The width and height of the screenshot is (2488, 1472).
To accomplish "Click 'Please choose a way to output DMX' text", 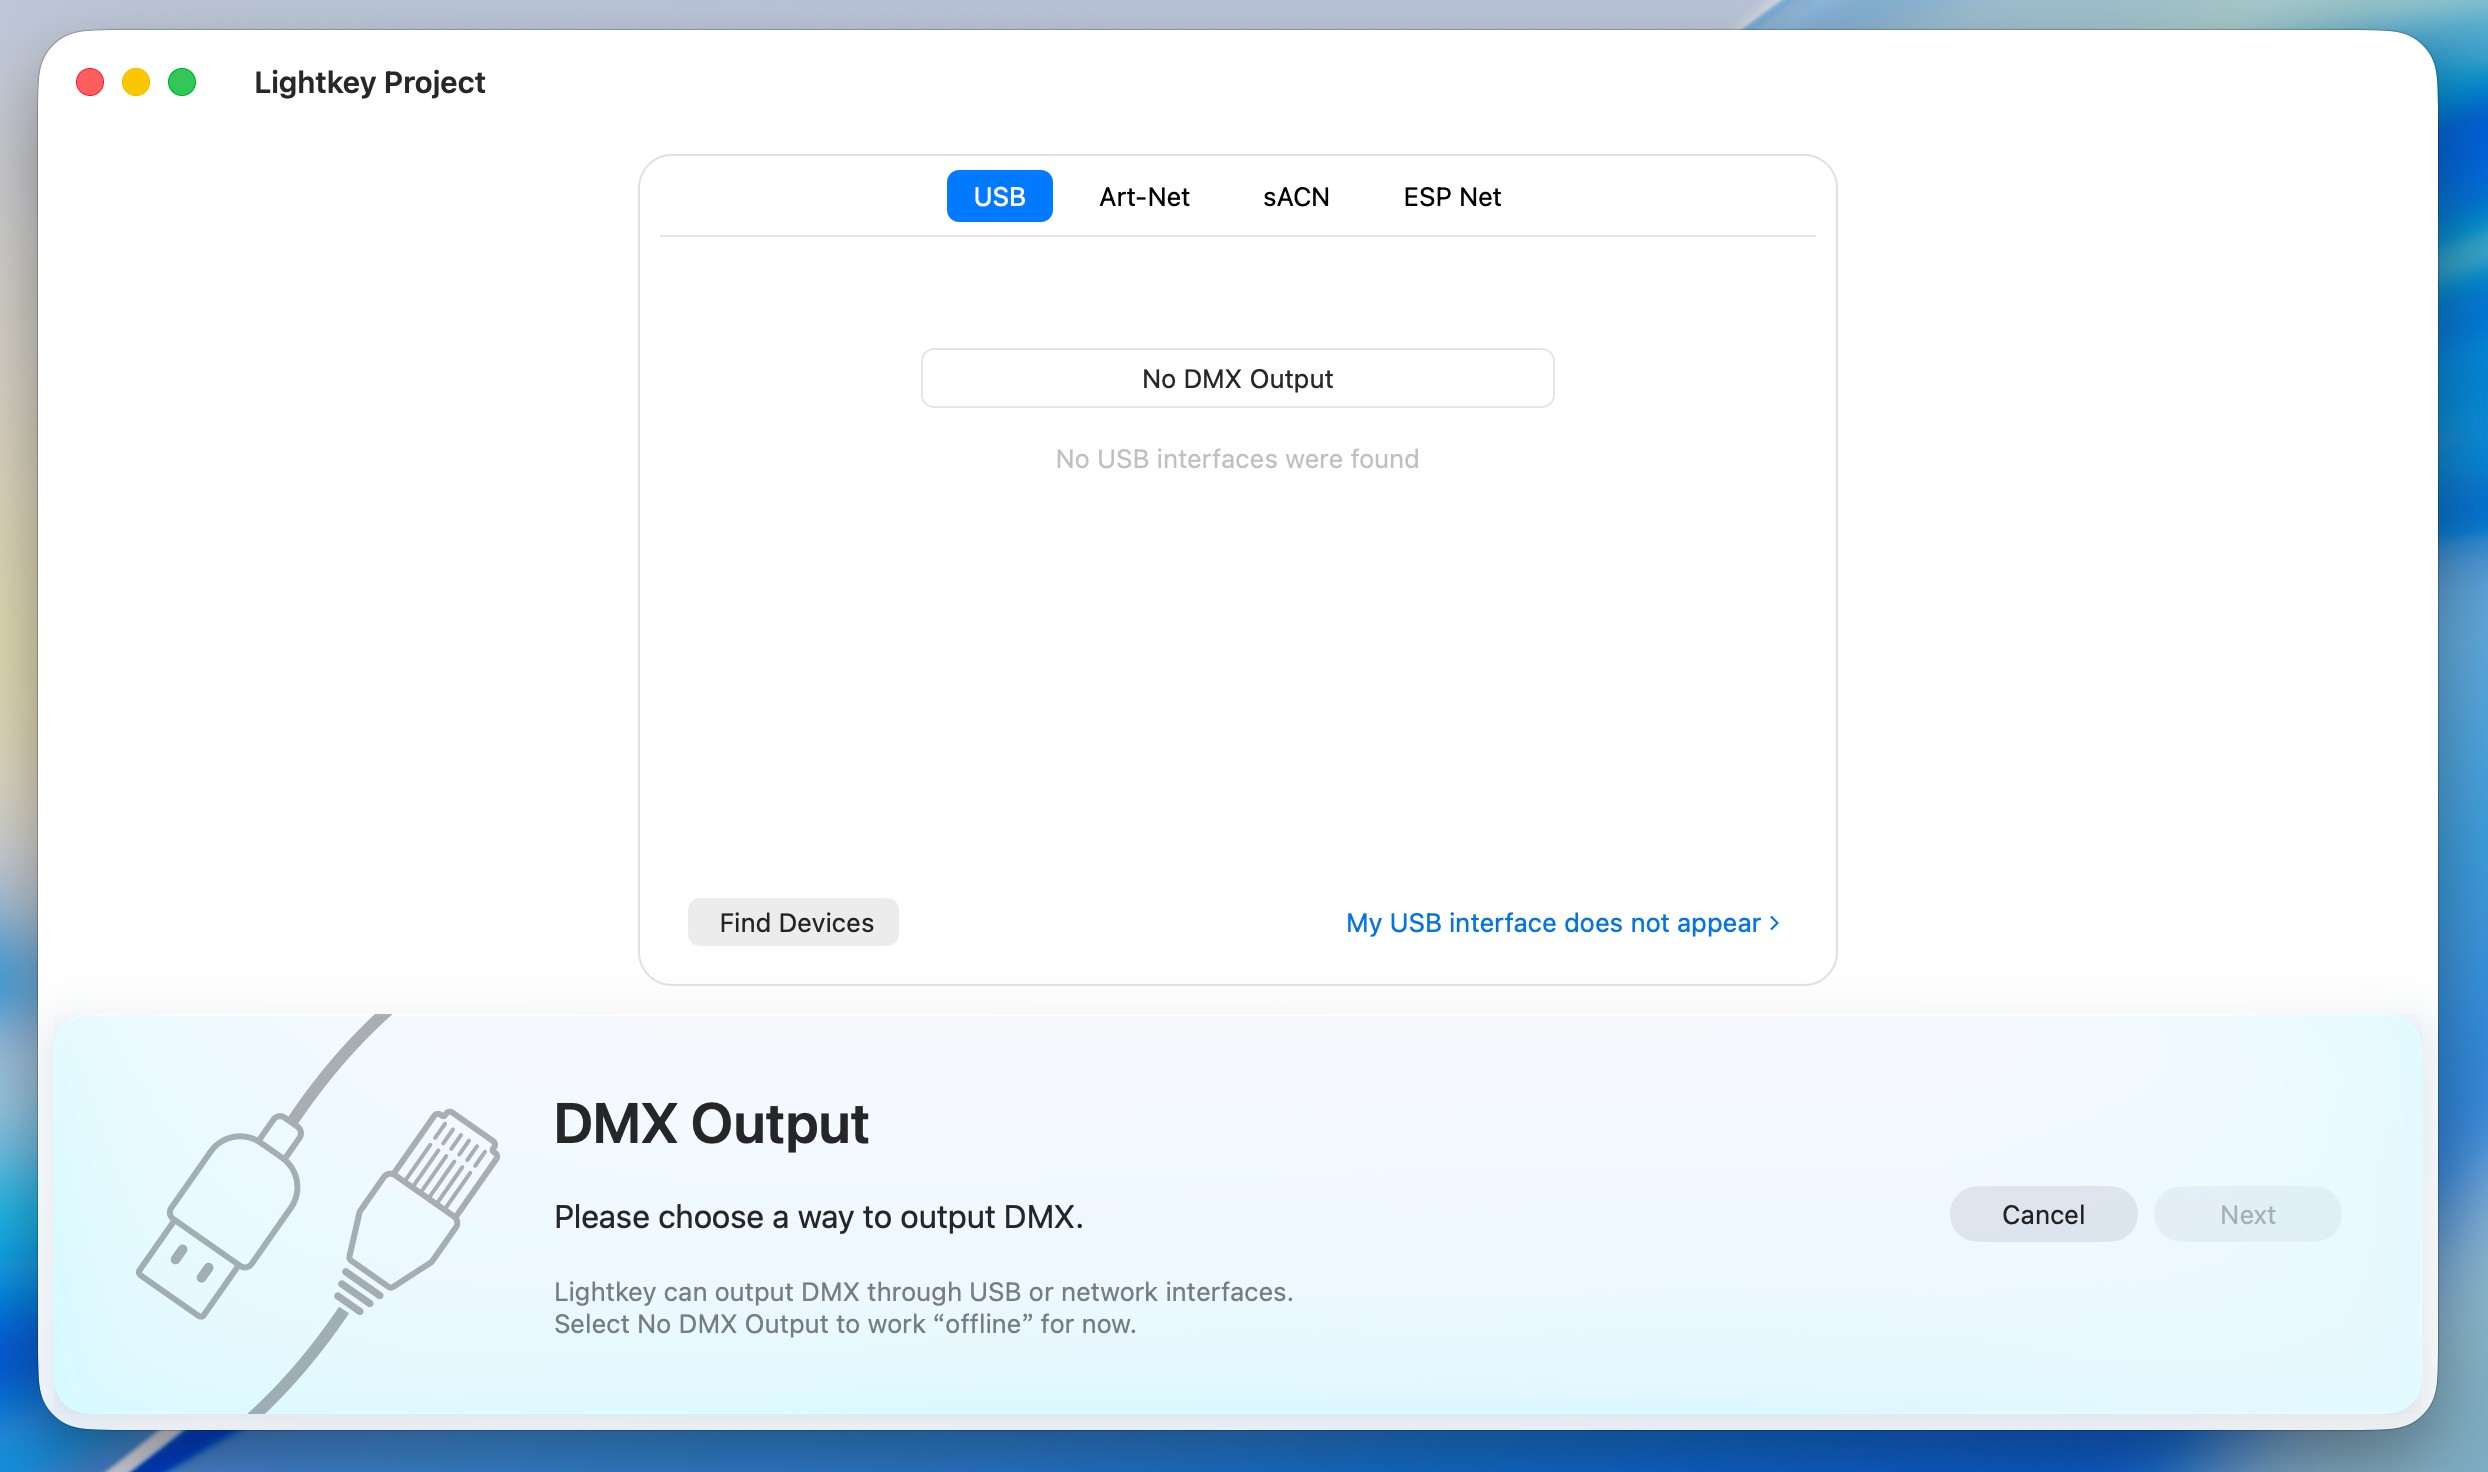I will (818, 1216).
